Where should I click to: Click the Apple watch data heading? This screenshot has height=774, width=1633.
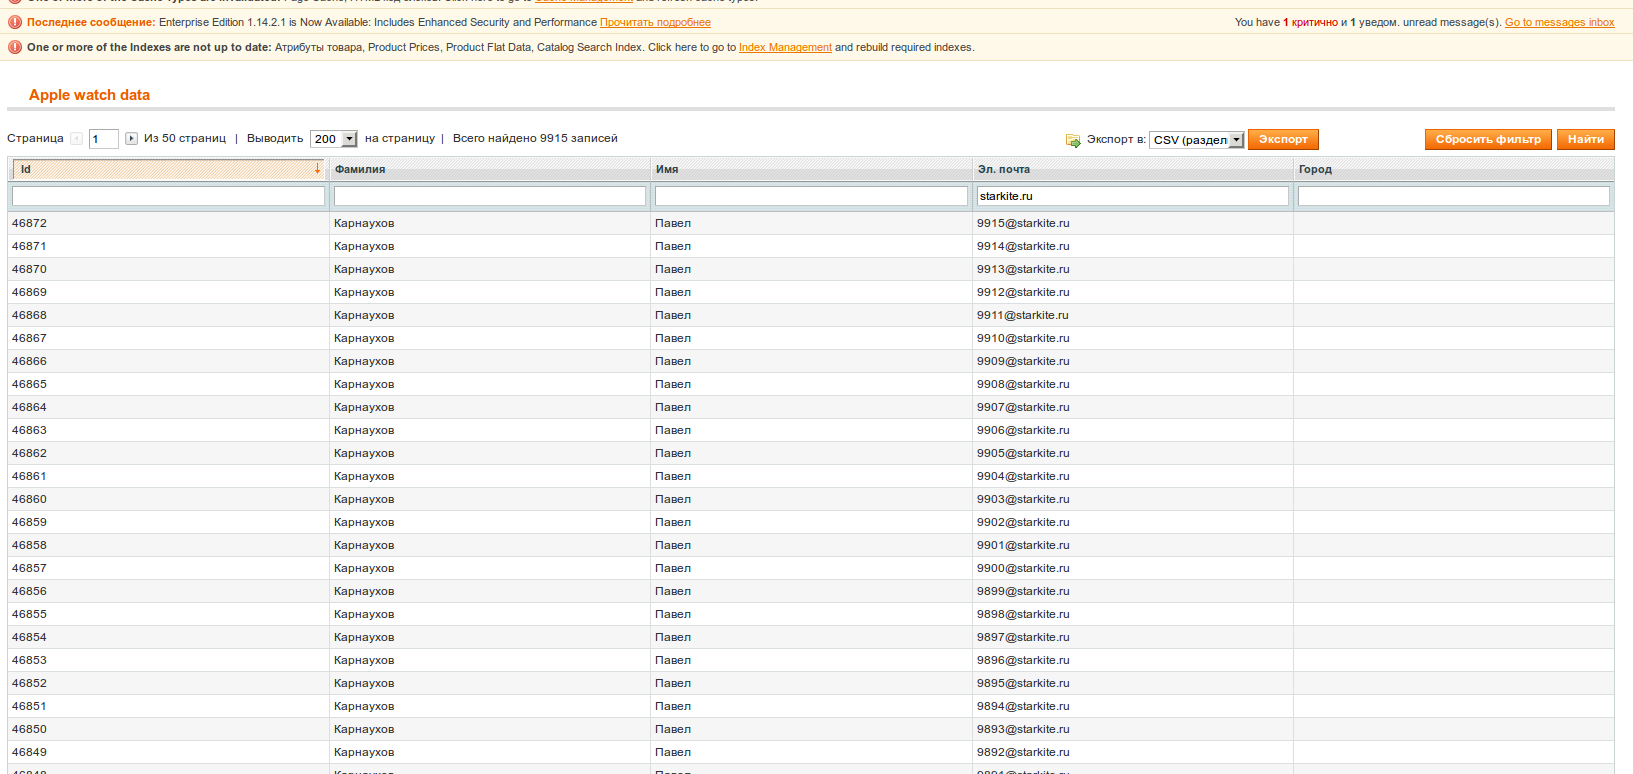pyautogui.click(x=89, y=95)
